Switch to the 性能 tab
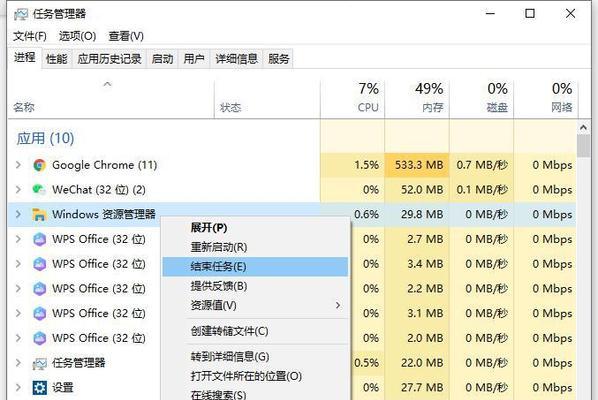This screenshot has width=598, height=400. (56, 59)
